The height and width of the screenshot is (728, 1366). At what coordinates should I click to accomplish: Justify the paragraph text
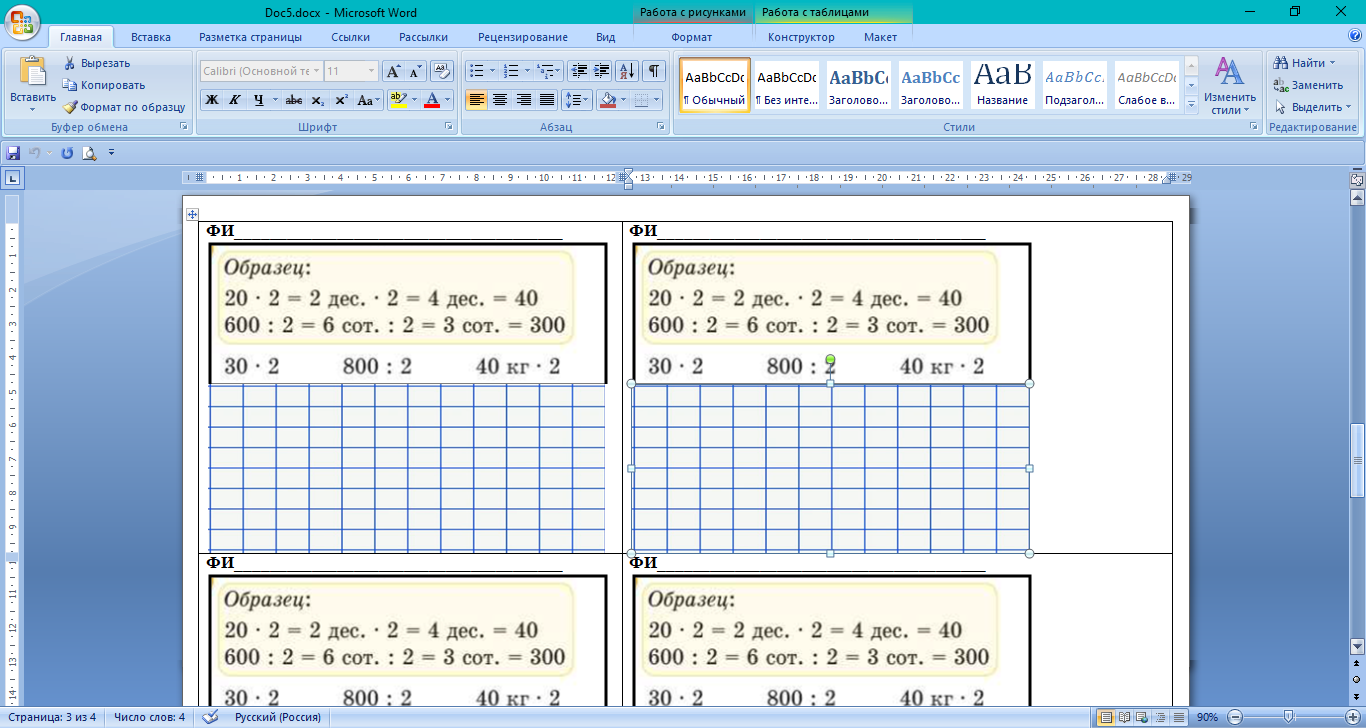point(547,100)
